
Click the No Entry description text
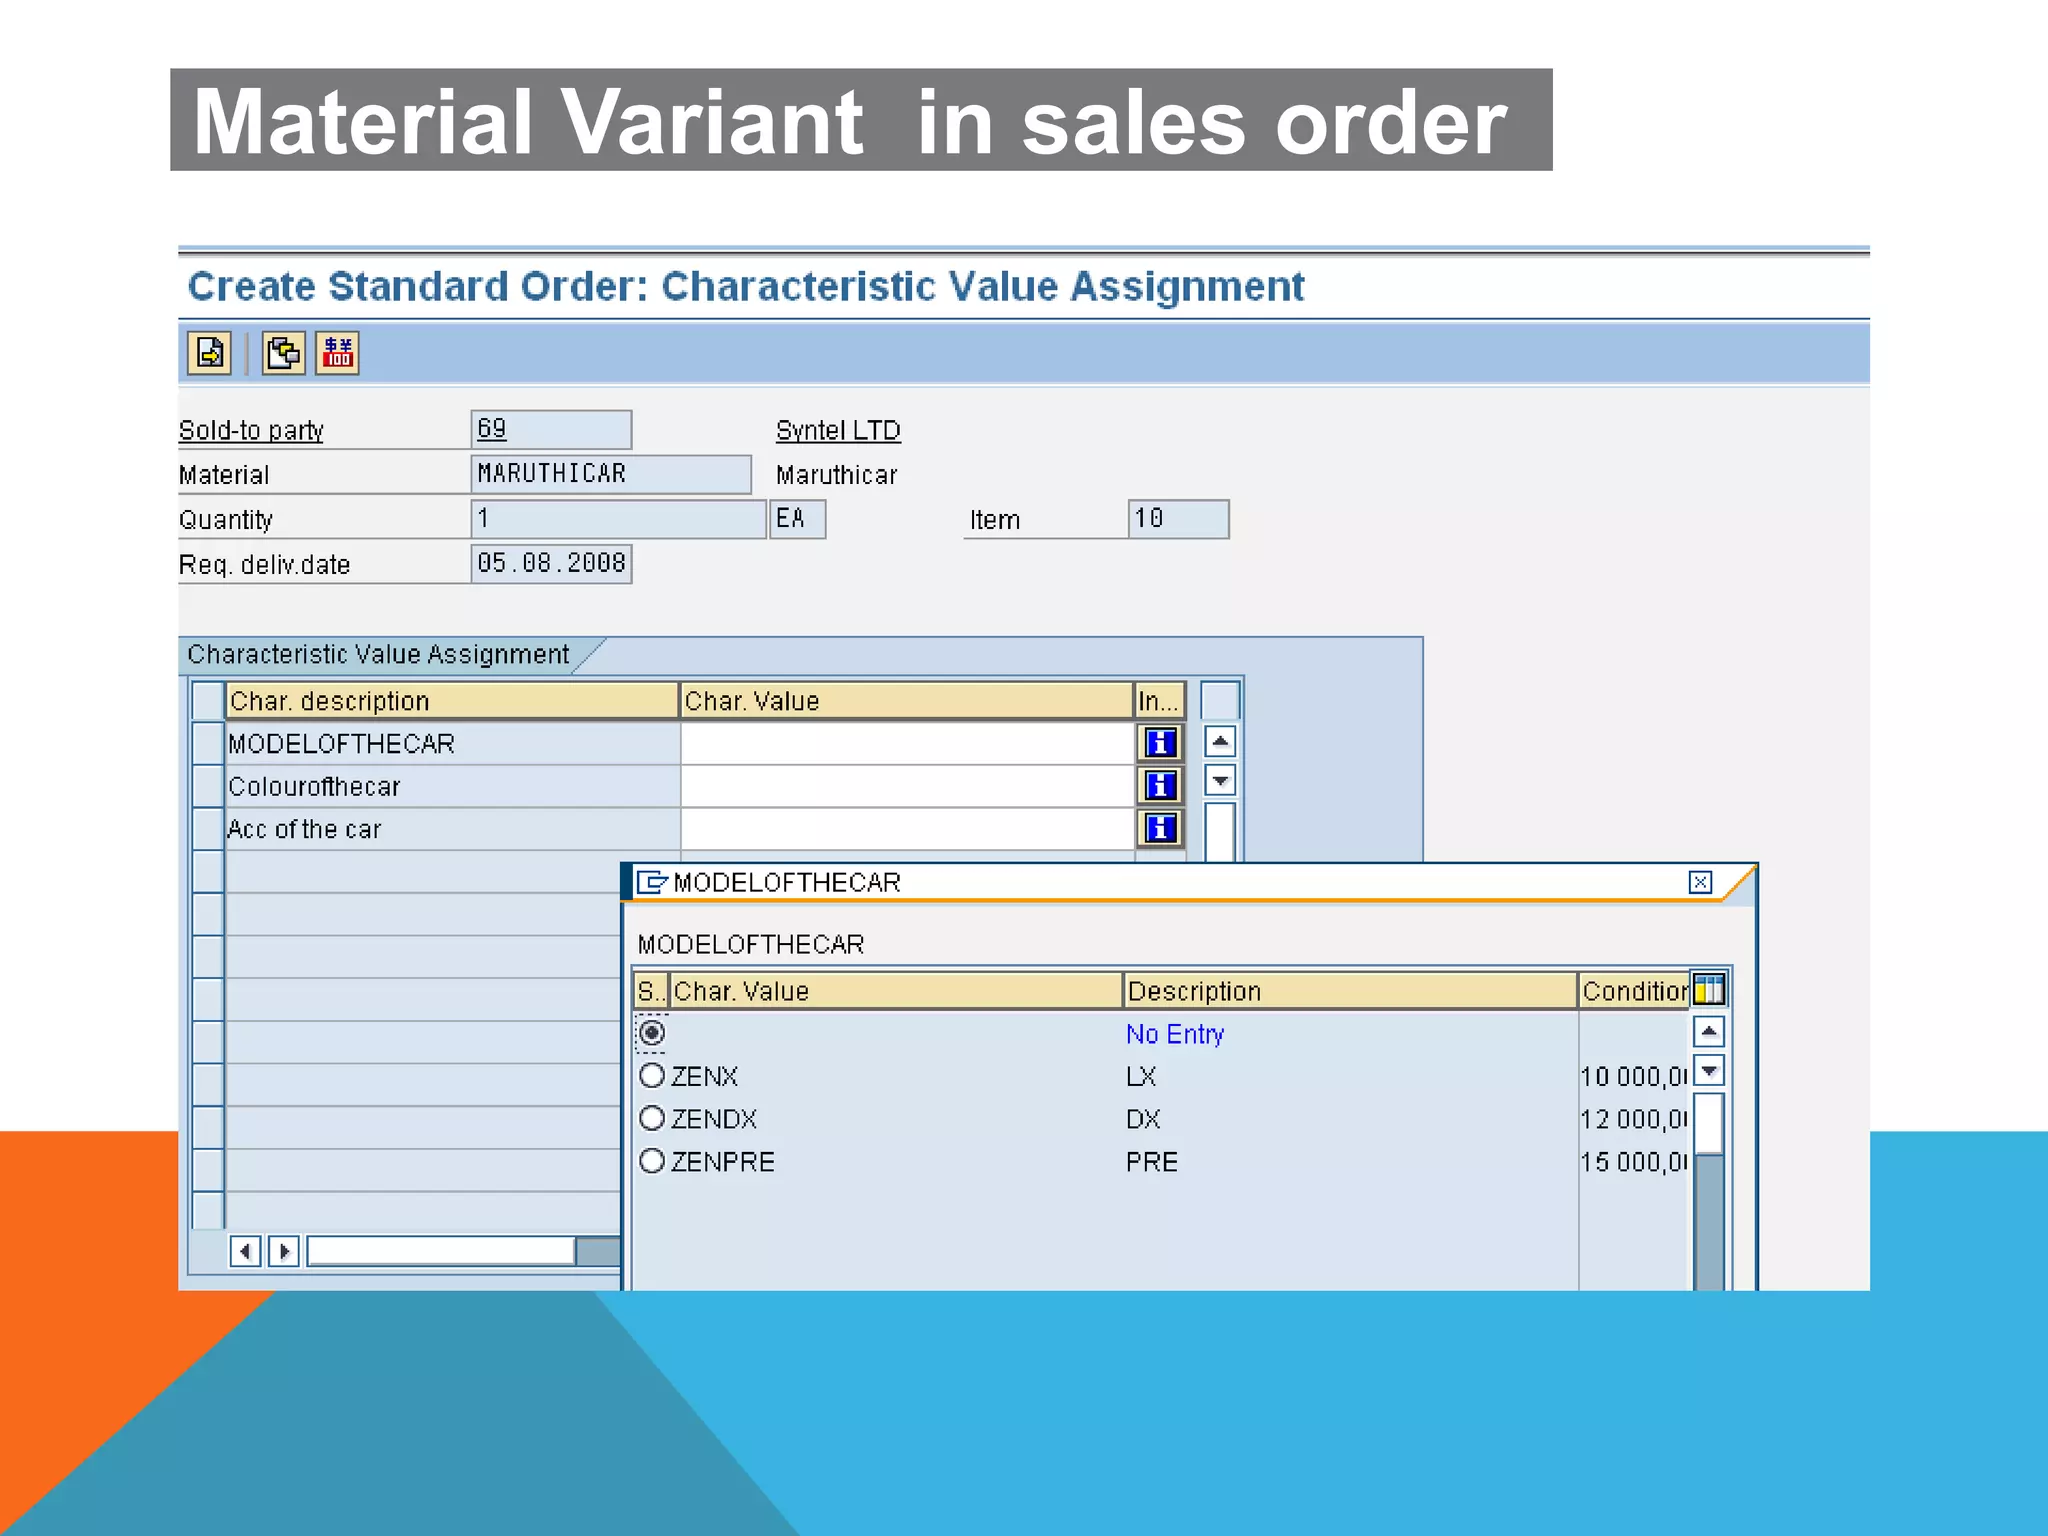[x=1175, y=1033]
